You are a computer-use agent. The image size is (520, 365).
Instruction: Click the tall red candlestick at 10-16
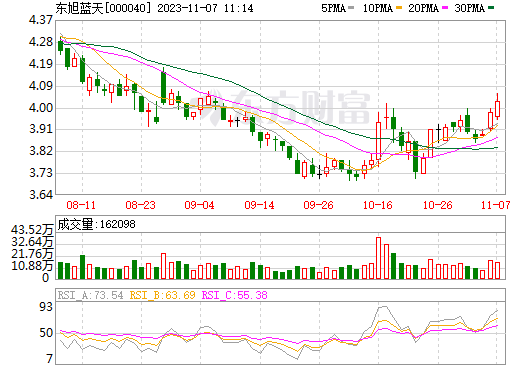(379, 140)
